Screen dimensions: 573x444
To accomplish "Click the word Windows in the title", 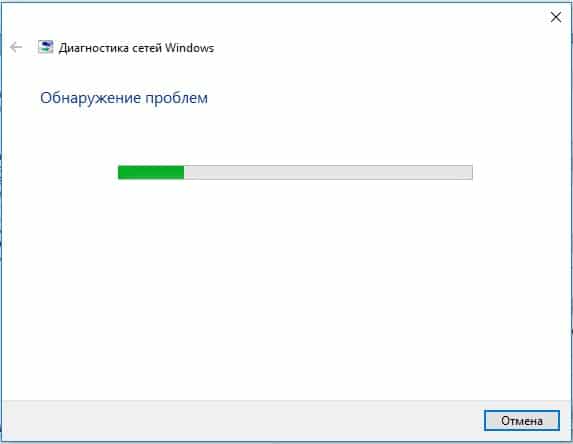I will point(189,48).
